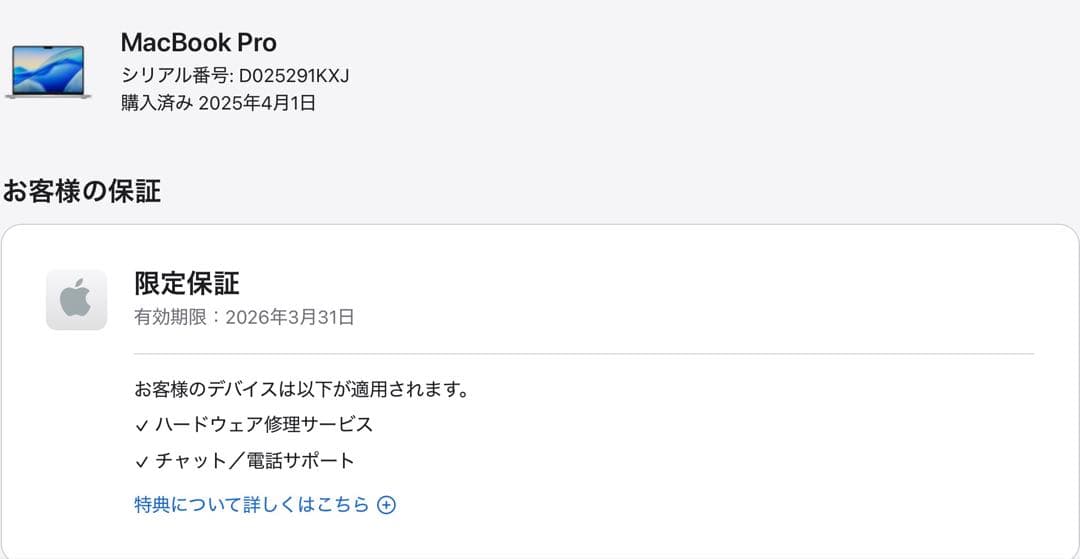Click the 限定保証 warranty title

point(187,283)
